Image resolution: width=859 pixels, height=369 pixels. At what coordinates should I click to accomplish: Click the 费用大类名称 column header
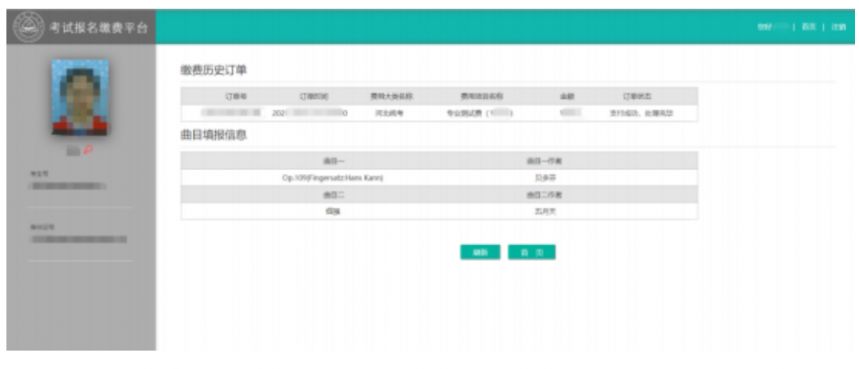click(x=391, y=96)
